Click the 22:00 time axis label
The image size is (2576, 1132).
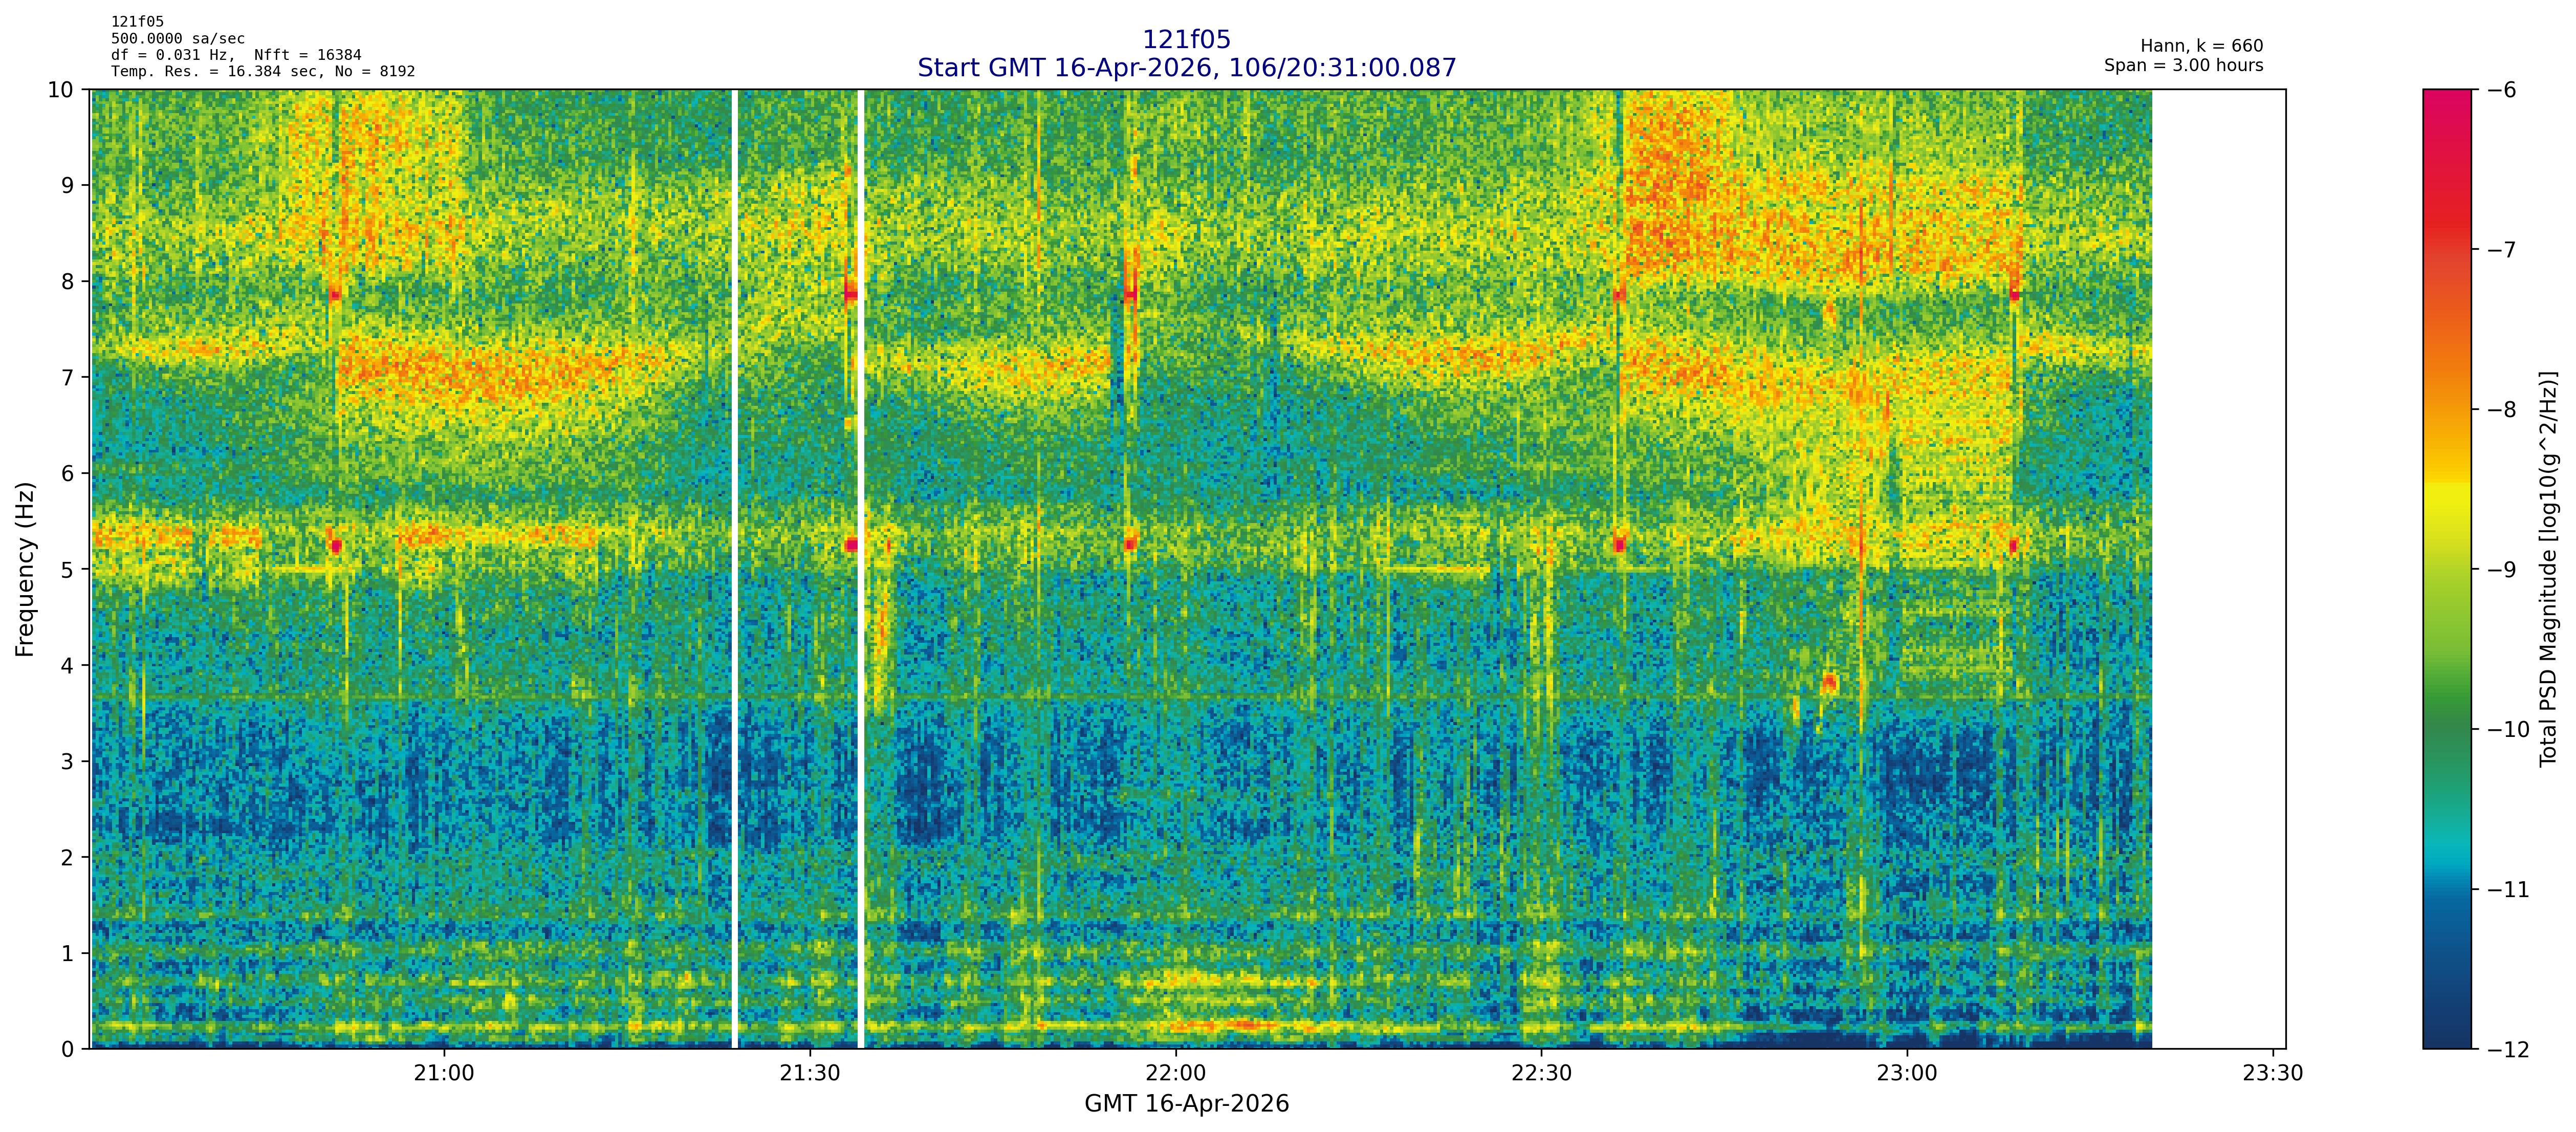(x=1176, y=1073)
